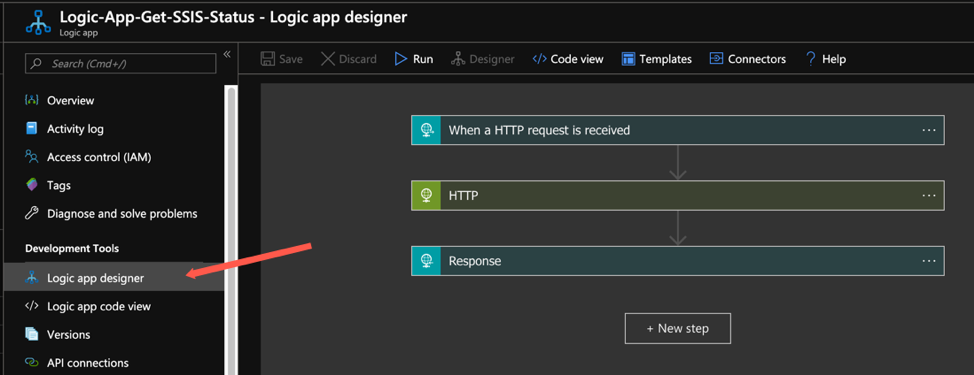Image resolution: width=974 pixels, height=375 pixels.
Task: Click the Help question mark icon
Action: click(x=810, y=59)
